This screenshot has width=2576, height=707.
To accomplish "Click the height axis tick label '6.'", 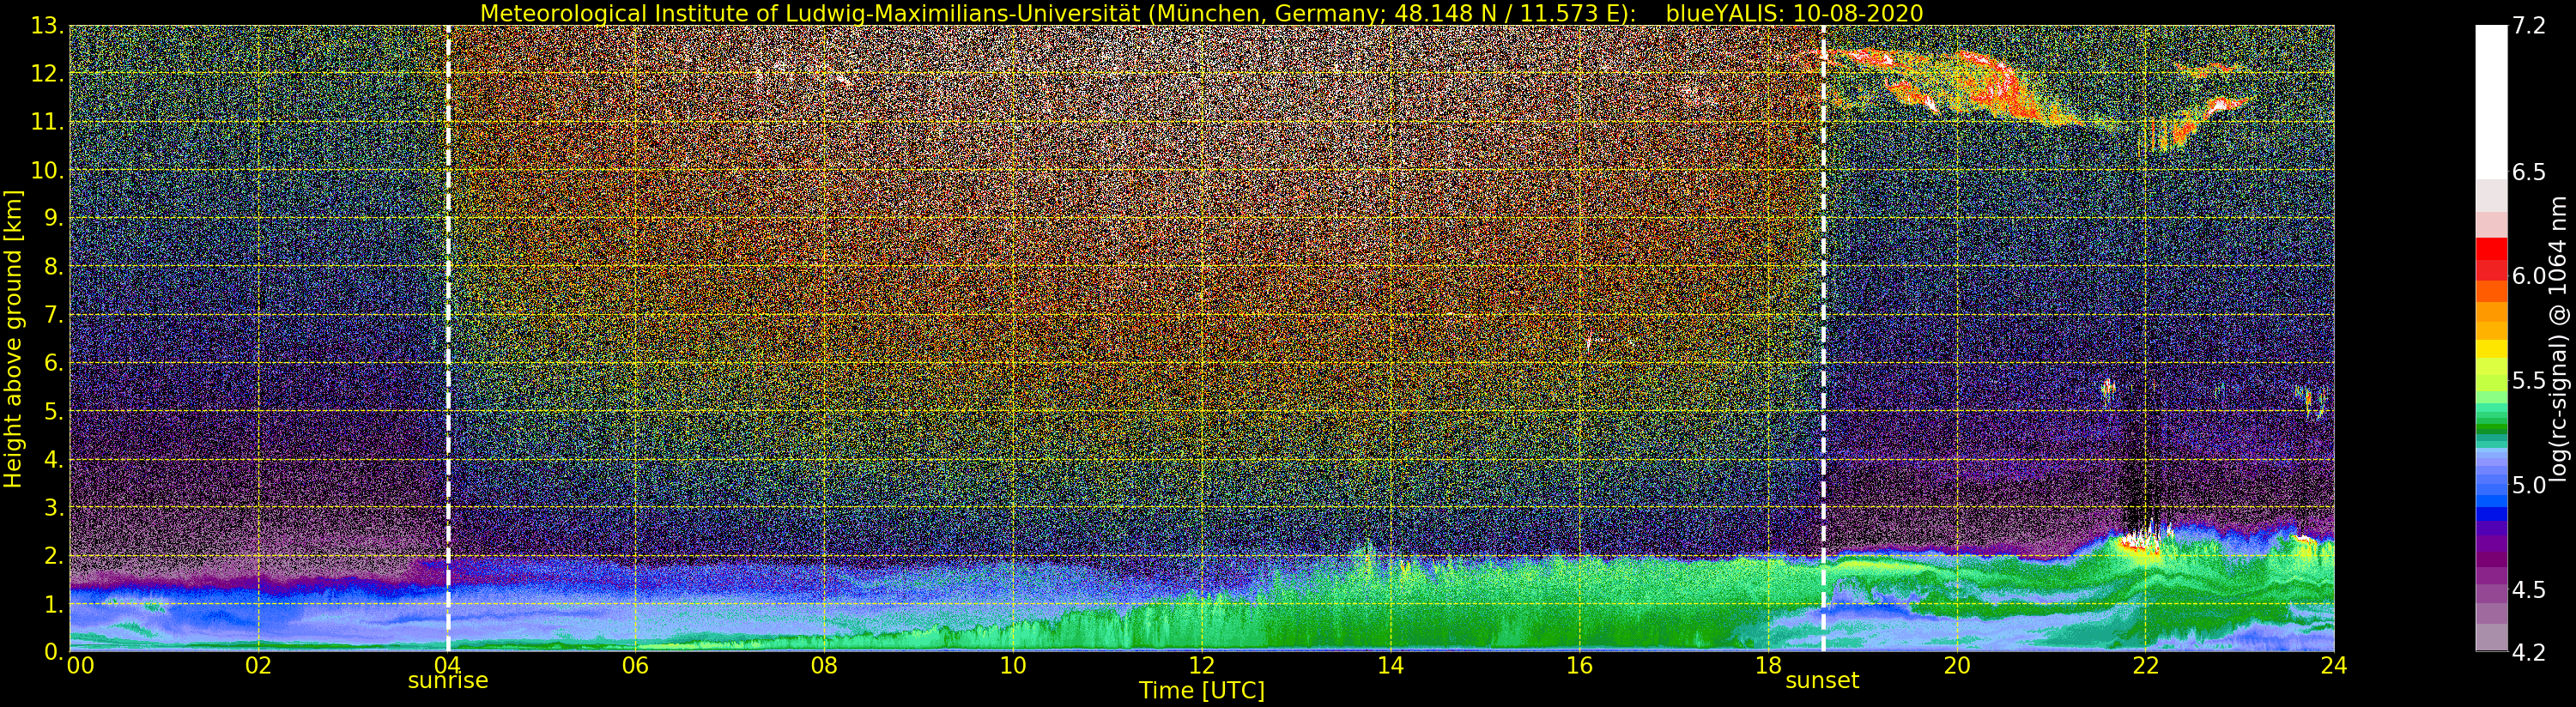I will click(53, 363).
